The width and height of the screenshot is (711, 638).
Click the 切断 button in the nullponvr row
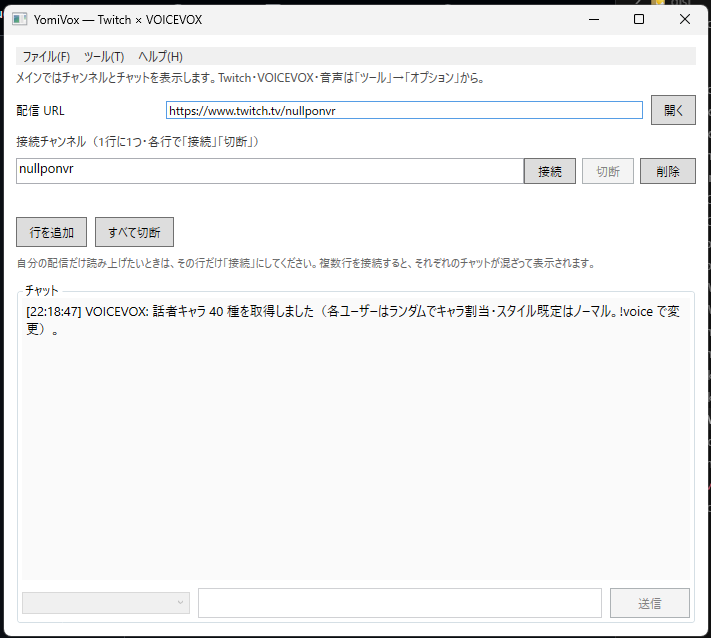pos(608,171)
